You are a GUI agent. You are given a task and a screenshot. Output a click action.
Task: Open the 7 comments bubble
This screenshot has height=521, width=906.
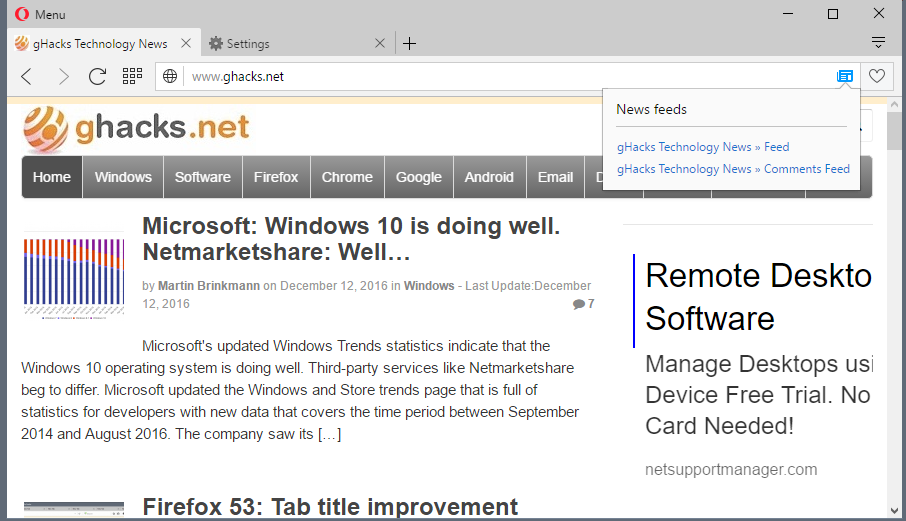[584, 304]
